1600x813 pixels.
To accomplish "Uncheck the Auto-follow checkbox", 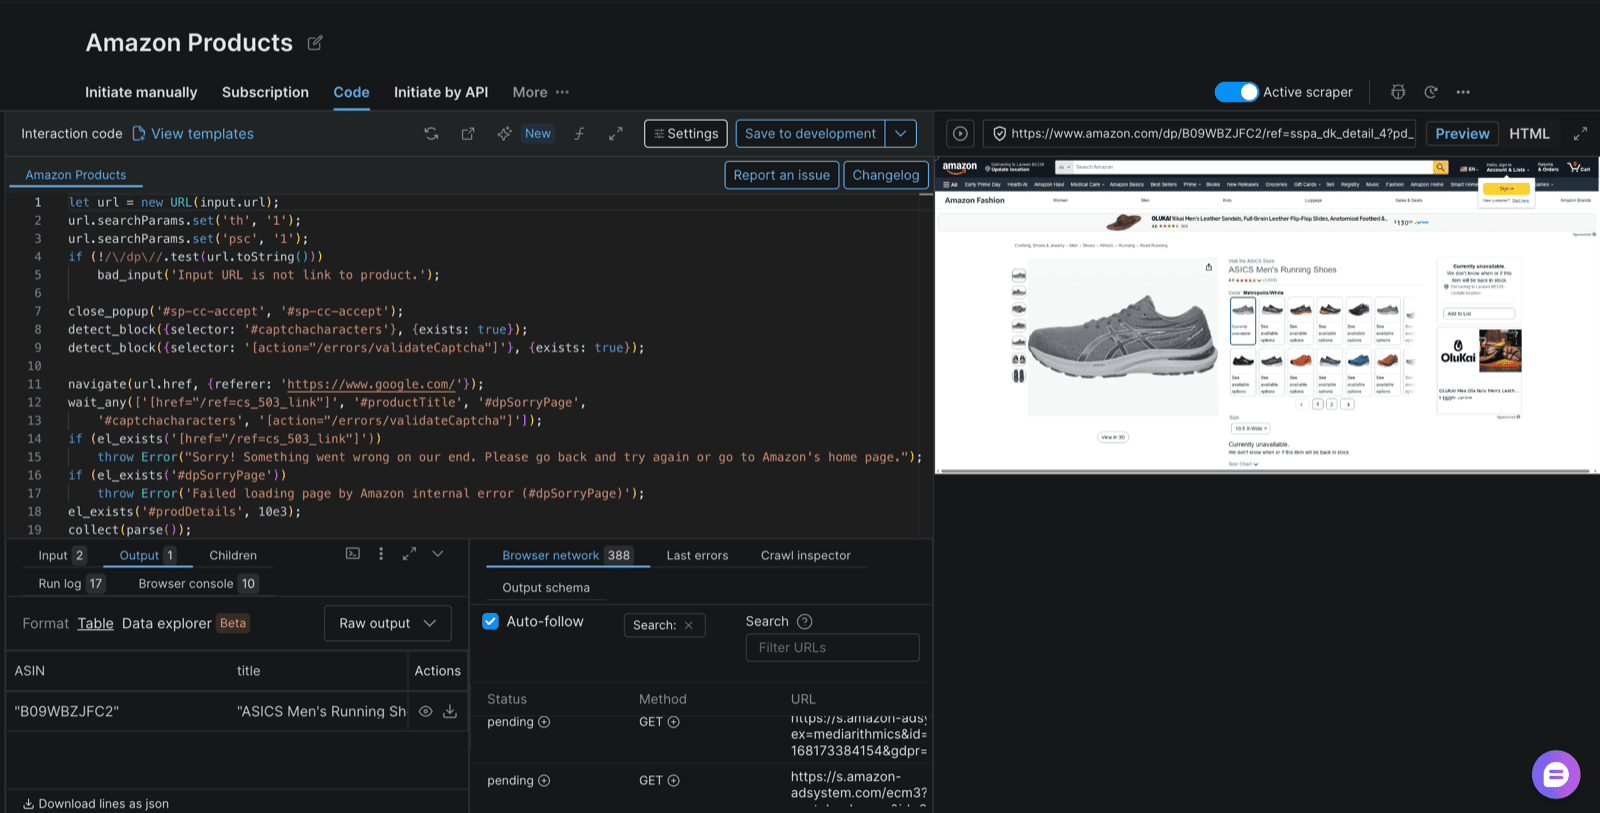I will (x=490, y=621).
